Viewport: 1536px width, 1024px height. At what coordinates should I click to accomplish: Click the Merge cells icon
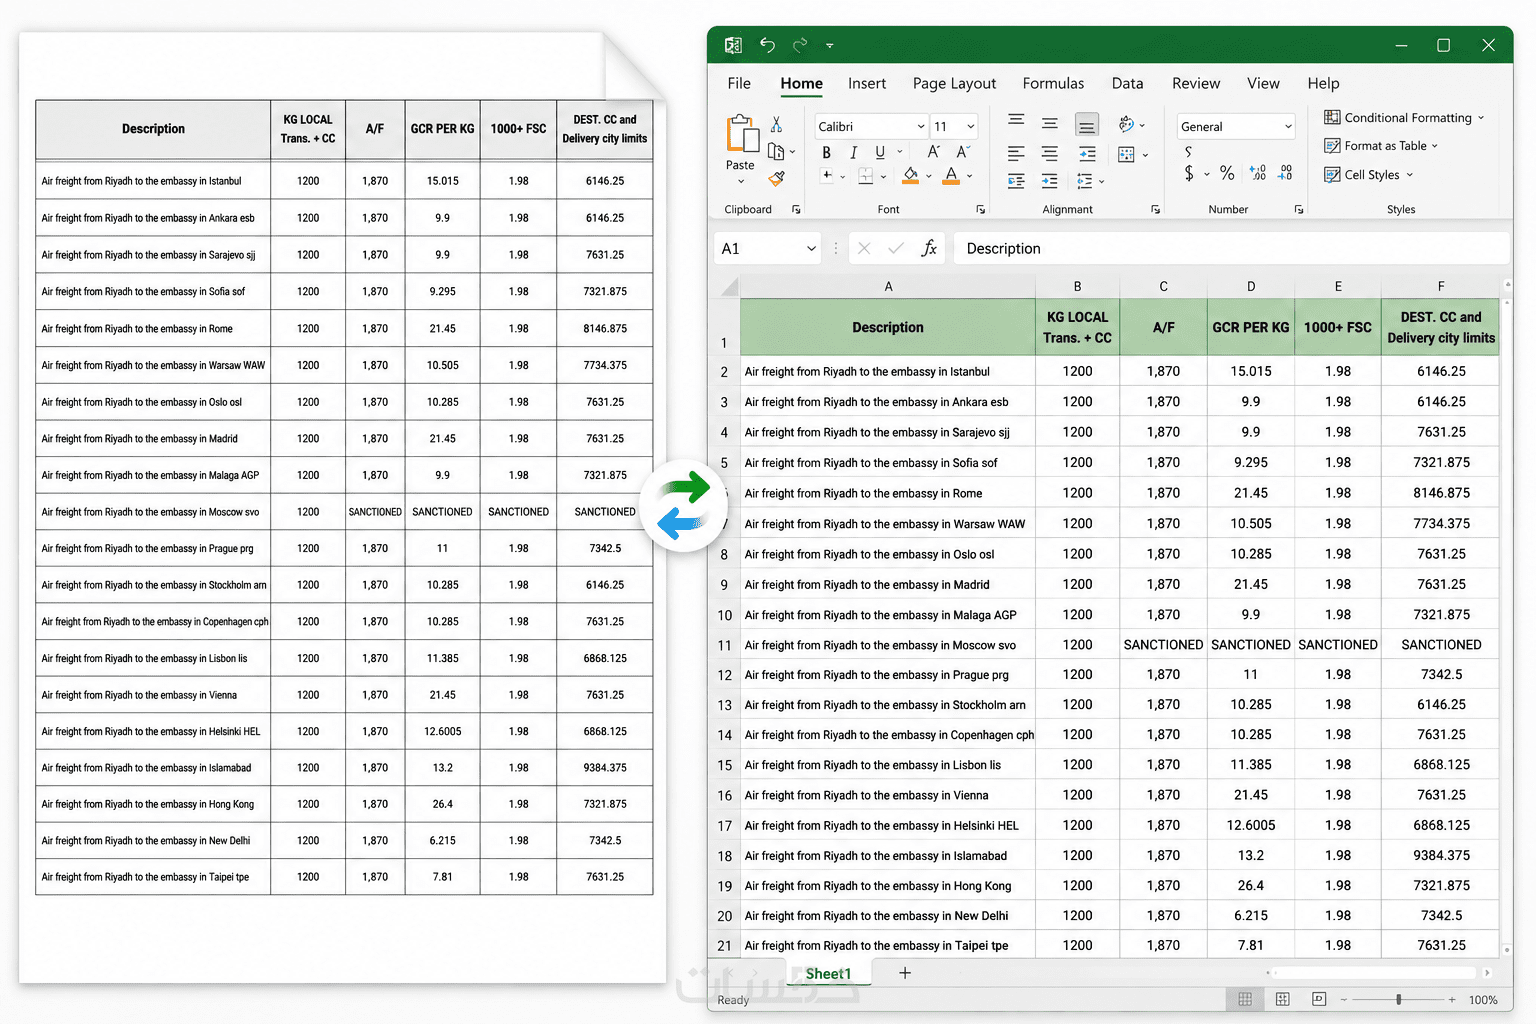click(x=1127, y=154)
